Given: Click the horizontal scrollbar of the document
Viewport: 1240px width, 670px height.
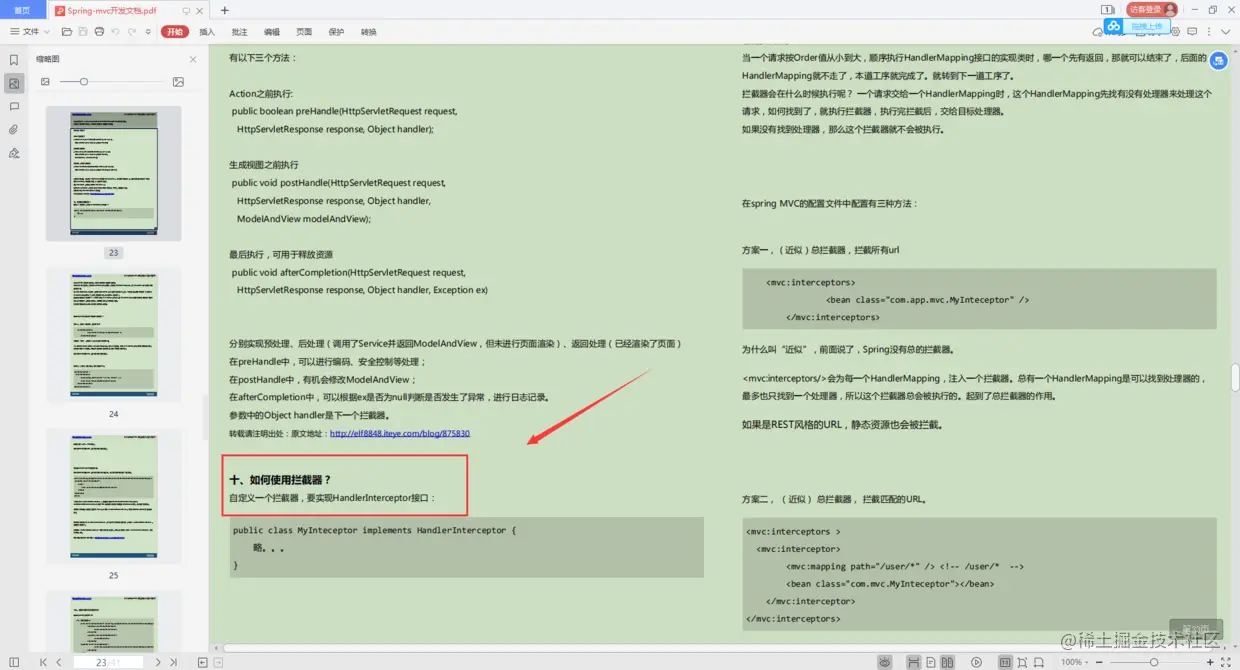Looking at the screenshot, I should pyautogui.click(x=720, y=648).
